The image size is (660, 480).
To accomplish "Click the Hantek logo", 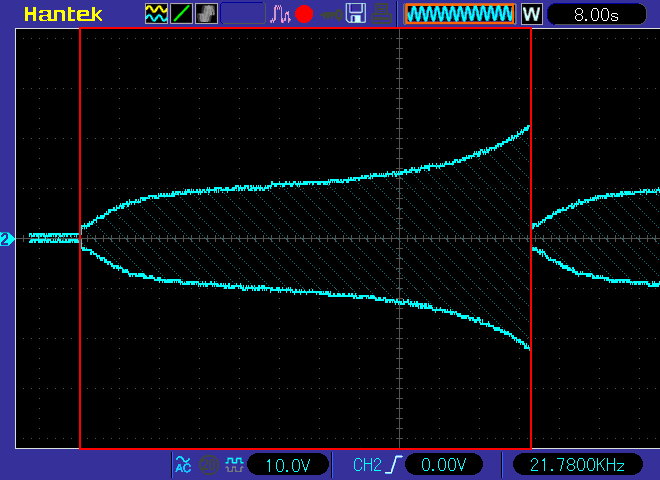I will coord(63,14).
